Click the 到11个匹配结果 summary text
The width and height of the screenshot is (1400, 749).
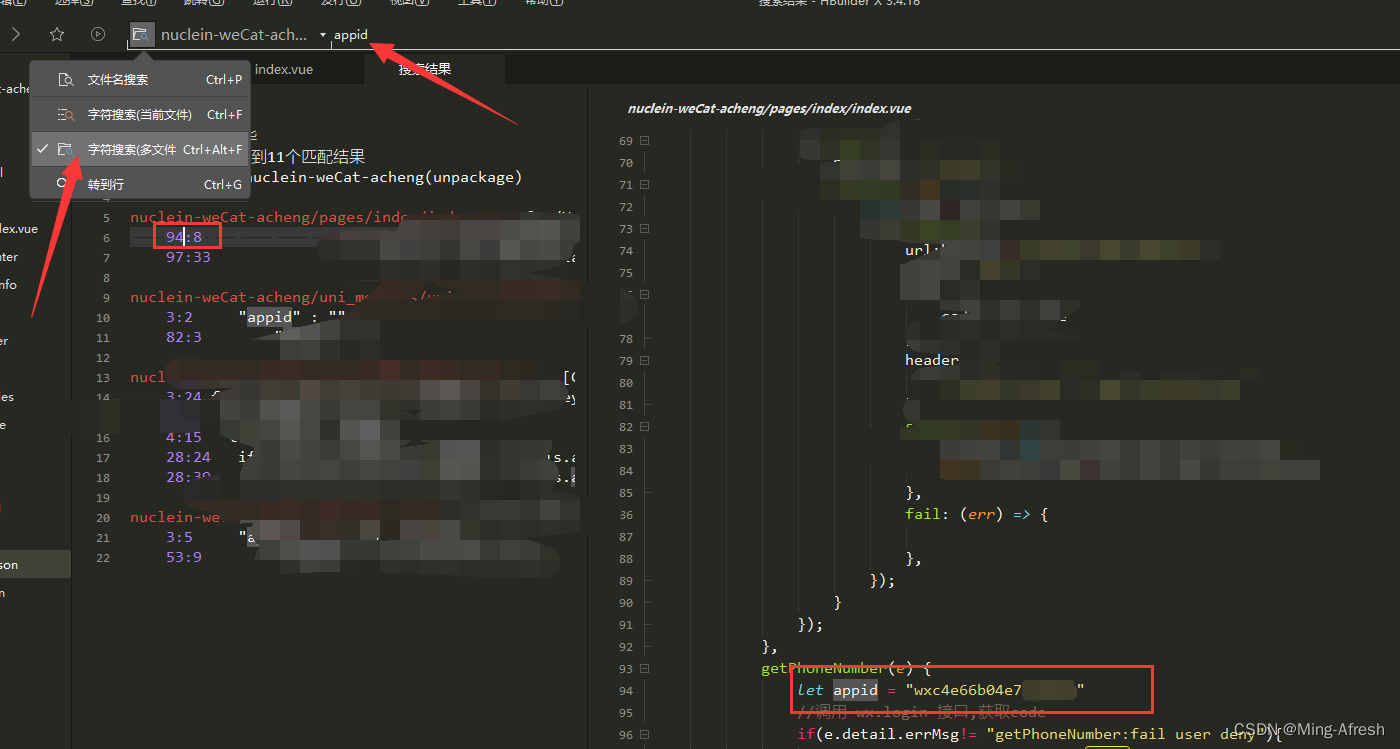tap(308, 157)
